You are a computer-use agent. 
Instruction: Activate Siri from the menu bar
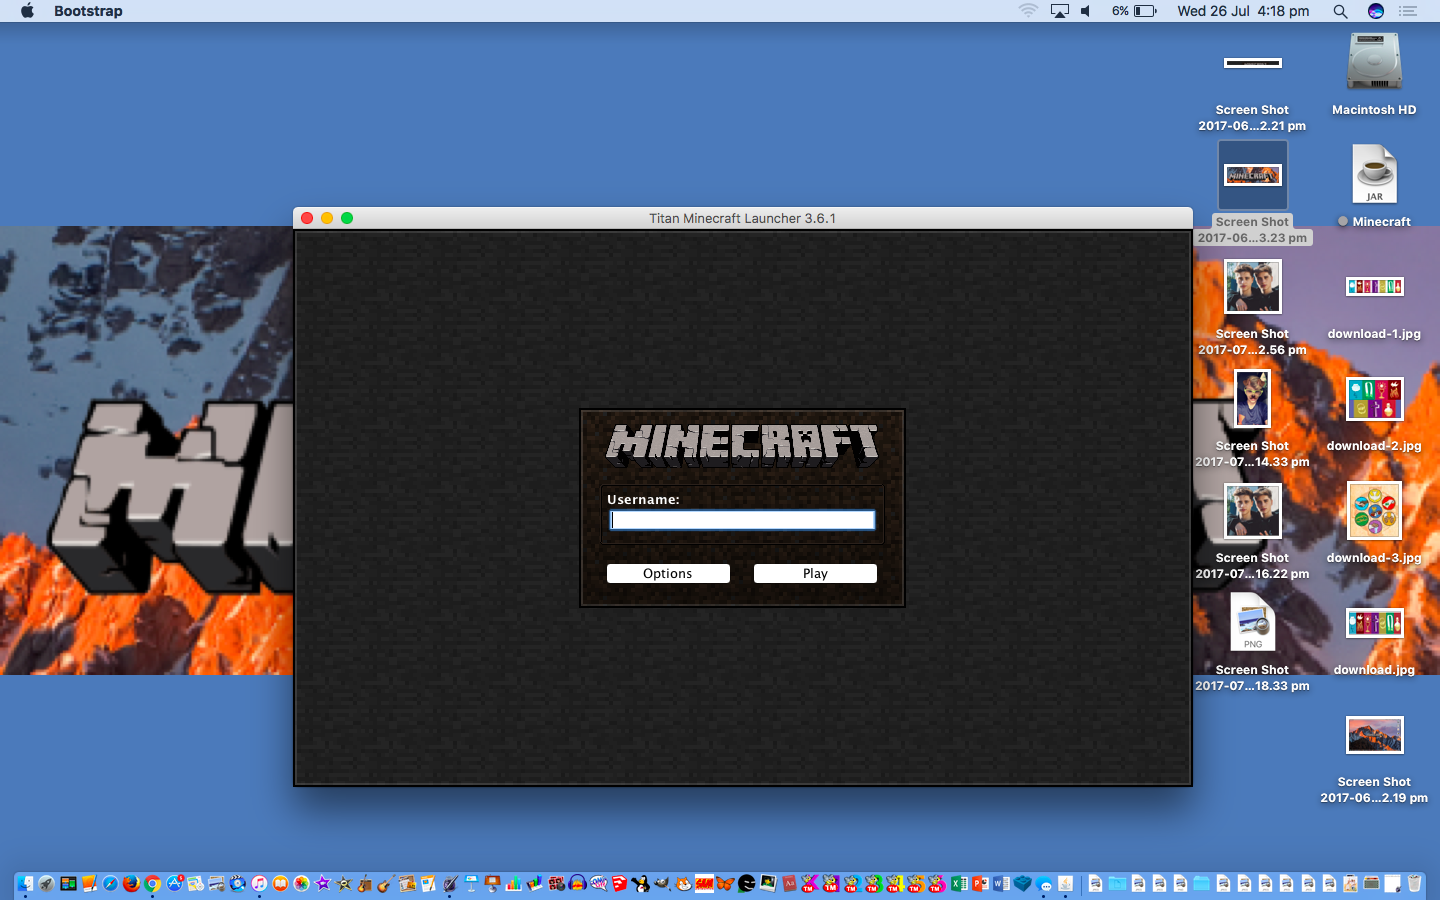(x=1376, y=11)
